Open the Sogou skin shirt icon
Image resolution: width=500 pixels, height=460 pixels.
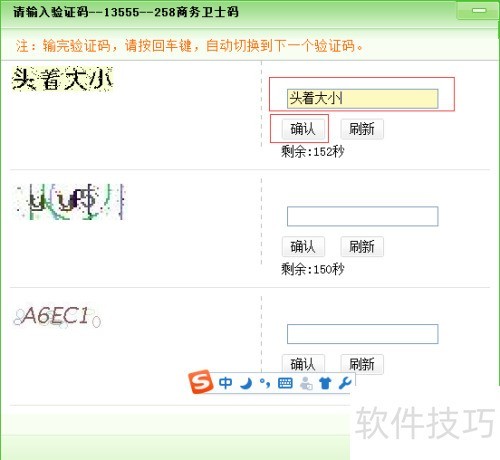click(325, 383)
